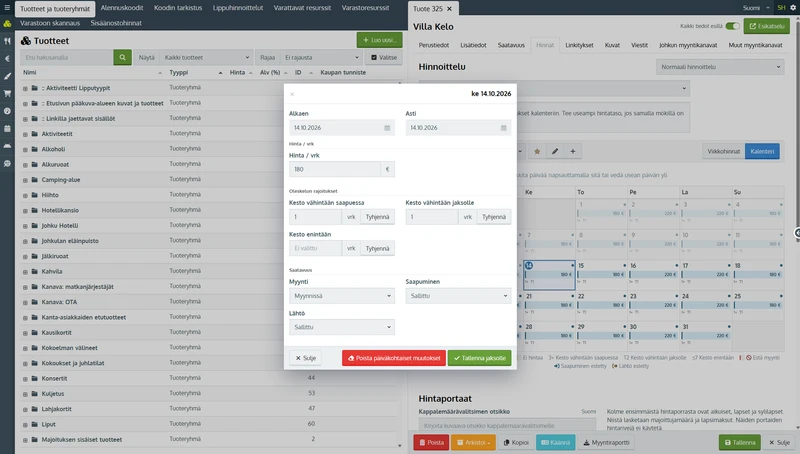Close the Tuote 325 tab
This screenshot has height=454, width=800.
pos(449,9)
